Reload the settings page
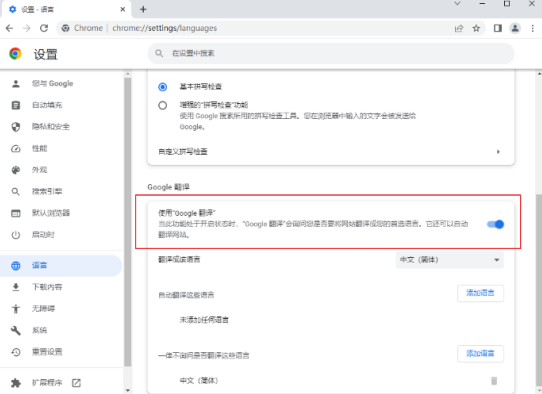542x394 pixels. [44, 28]
